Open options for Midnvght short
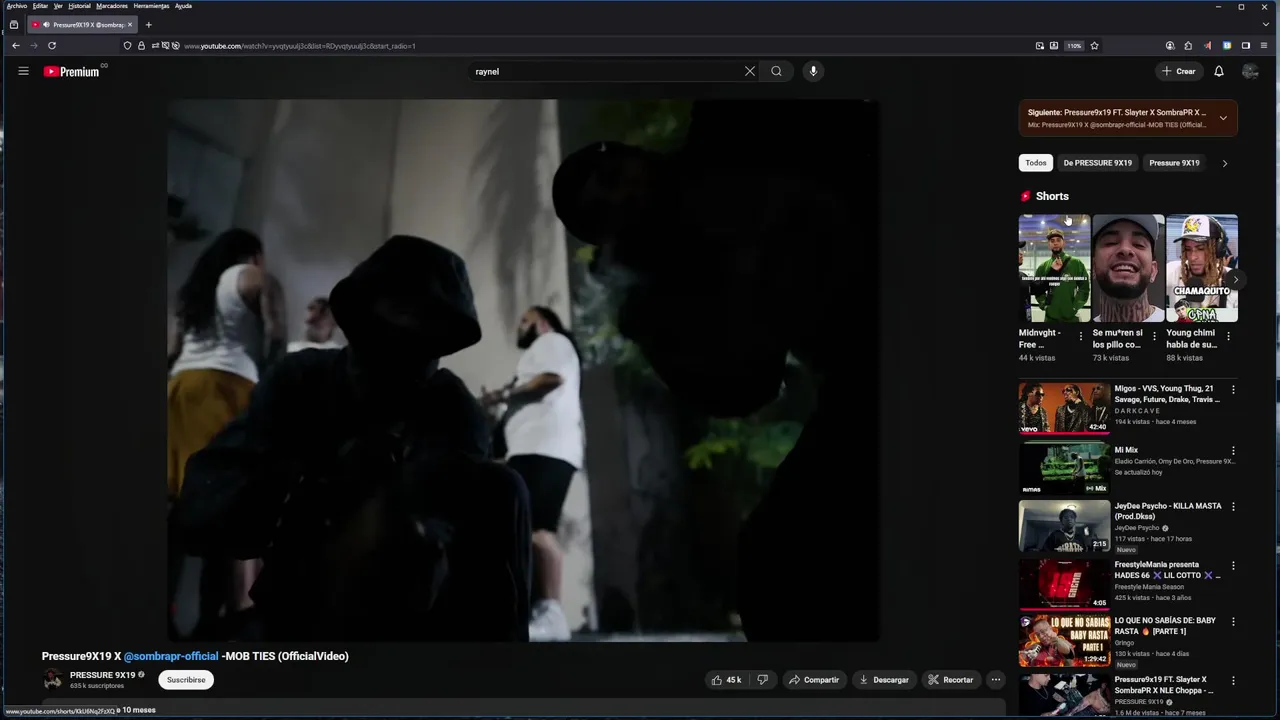Screen dimensions: 1280x720 (1080, 336)
